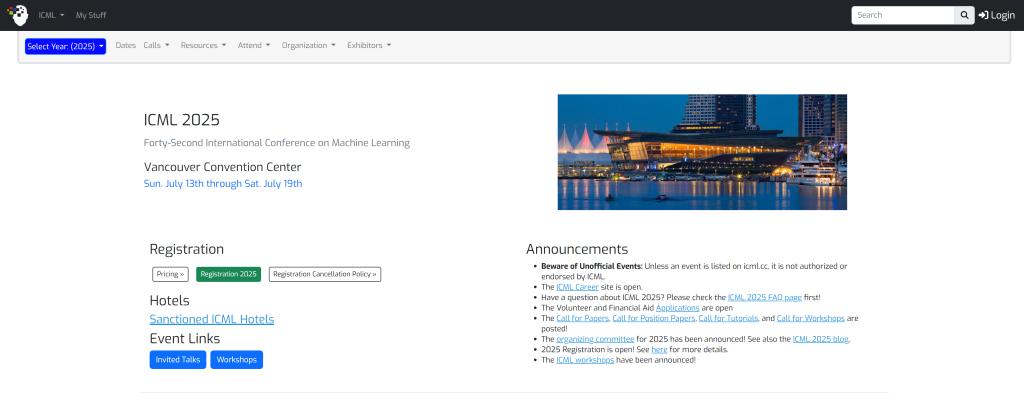Open the Call for Papers link
The image size is (1024, 393).
tap(583, 318)
